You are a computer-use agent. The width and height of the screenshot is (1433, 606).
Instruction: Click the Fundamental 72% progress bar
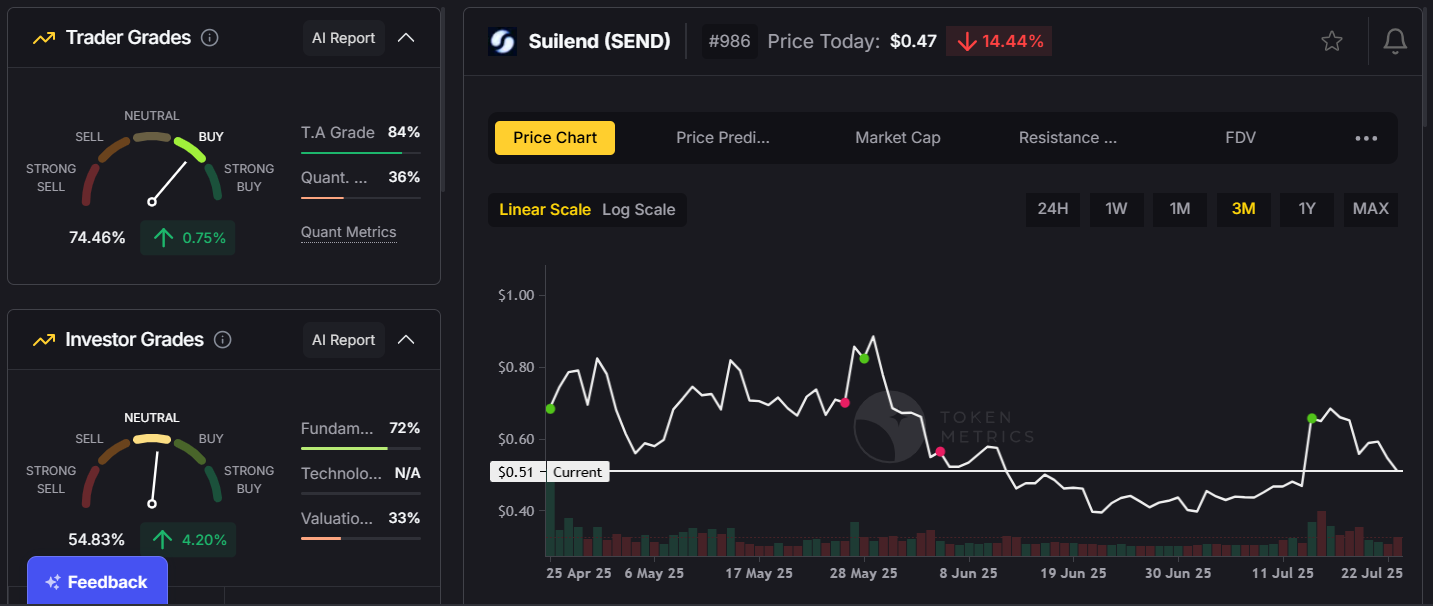pos(361,449)
